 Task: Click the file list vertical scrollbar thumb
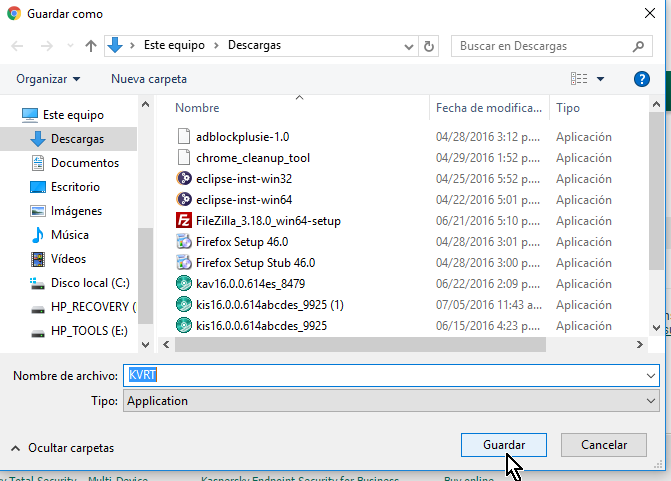[x=656, y=191]
